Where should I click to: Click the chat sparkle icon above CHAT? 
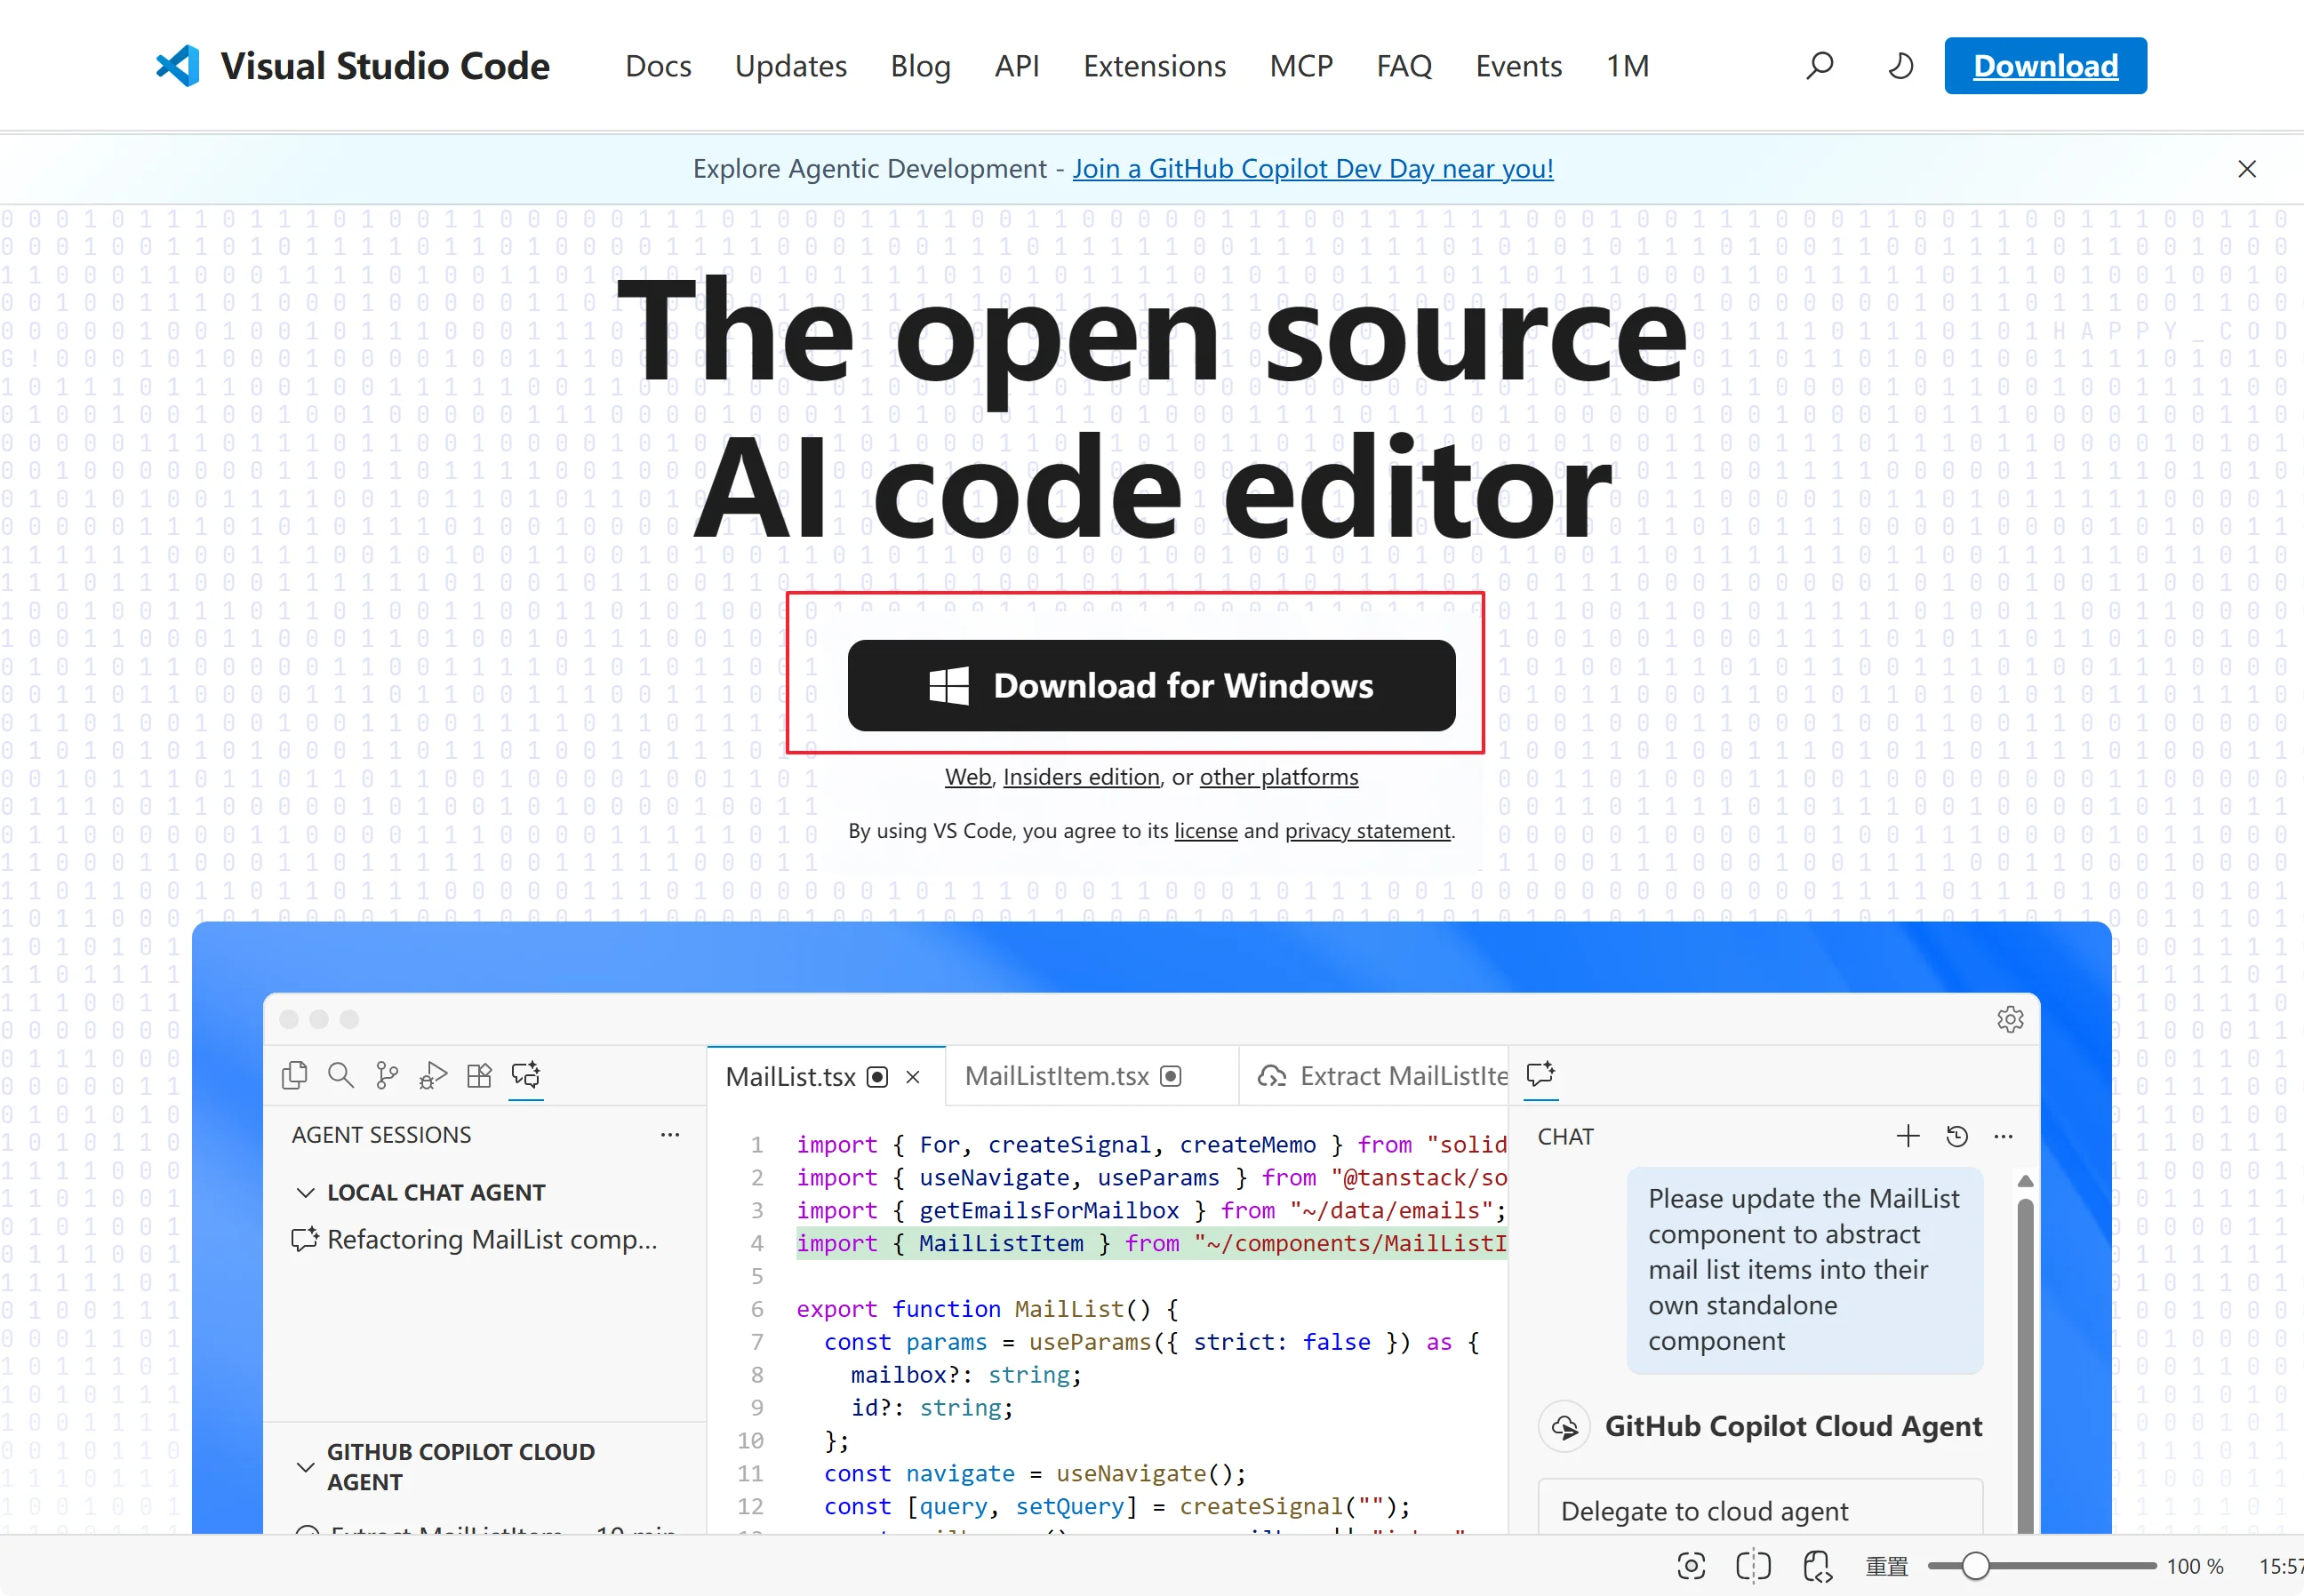pos(1541,1074)
